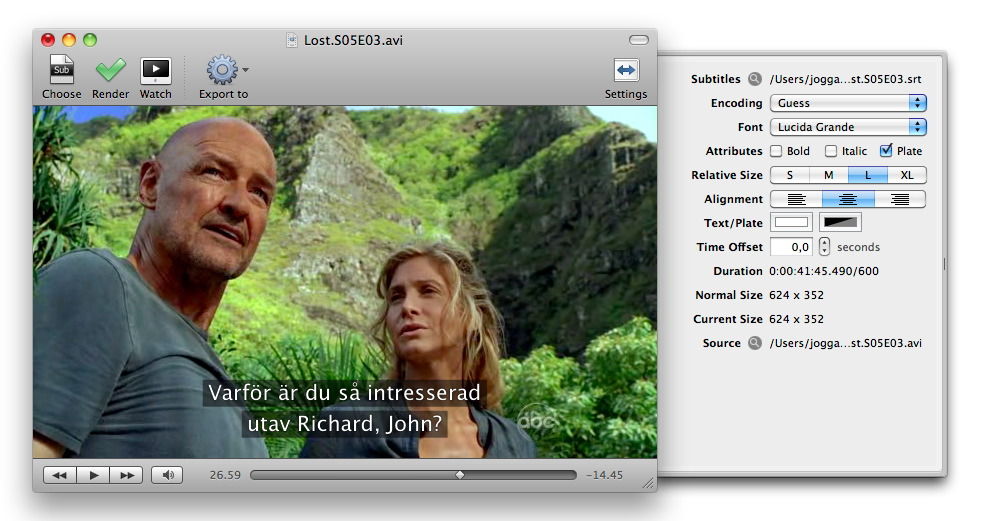Screen dimensions: 983x521
Task: Click the Duration value 0:00:41:45.490/600
Action: [x=824, y=271]
